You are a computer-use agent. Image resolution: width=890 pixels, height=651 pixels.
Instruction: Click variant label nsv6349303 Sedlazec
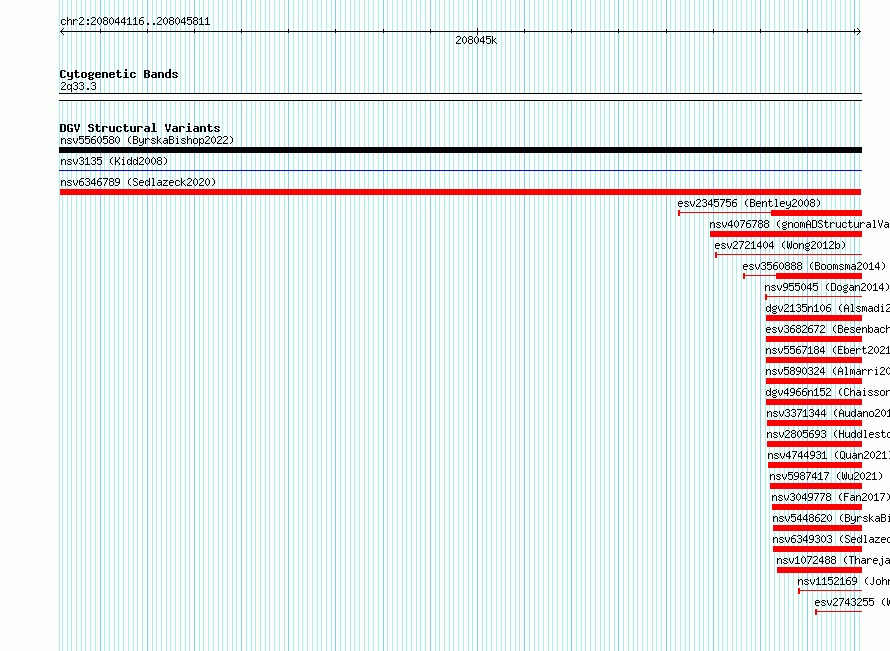pos(831,539)
